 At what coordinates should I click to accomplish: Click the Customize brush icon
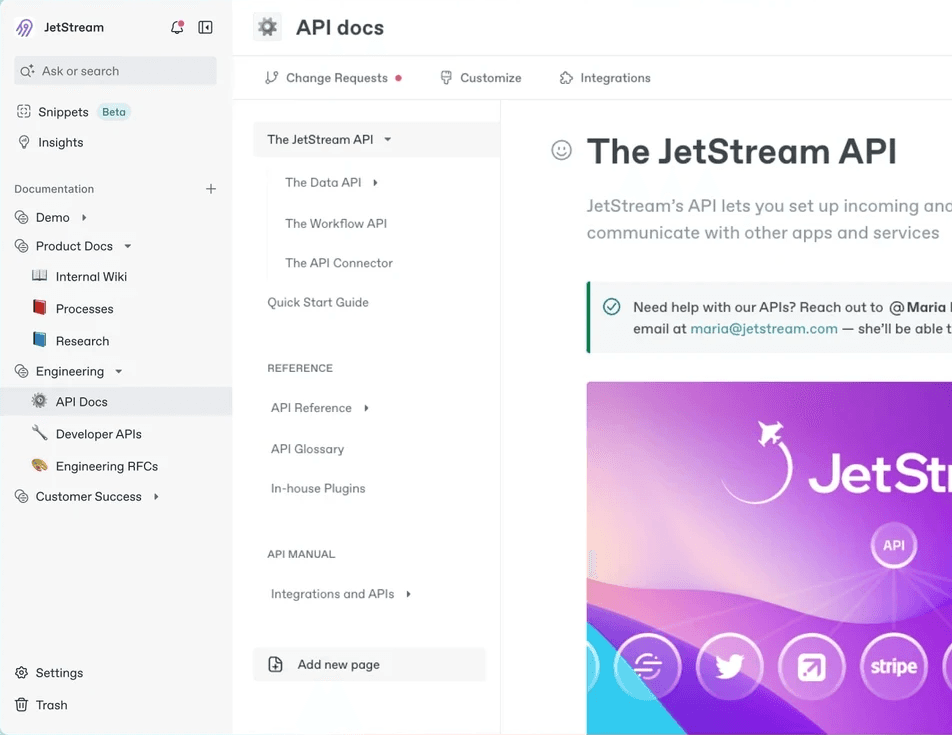(x=446, y=78)
